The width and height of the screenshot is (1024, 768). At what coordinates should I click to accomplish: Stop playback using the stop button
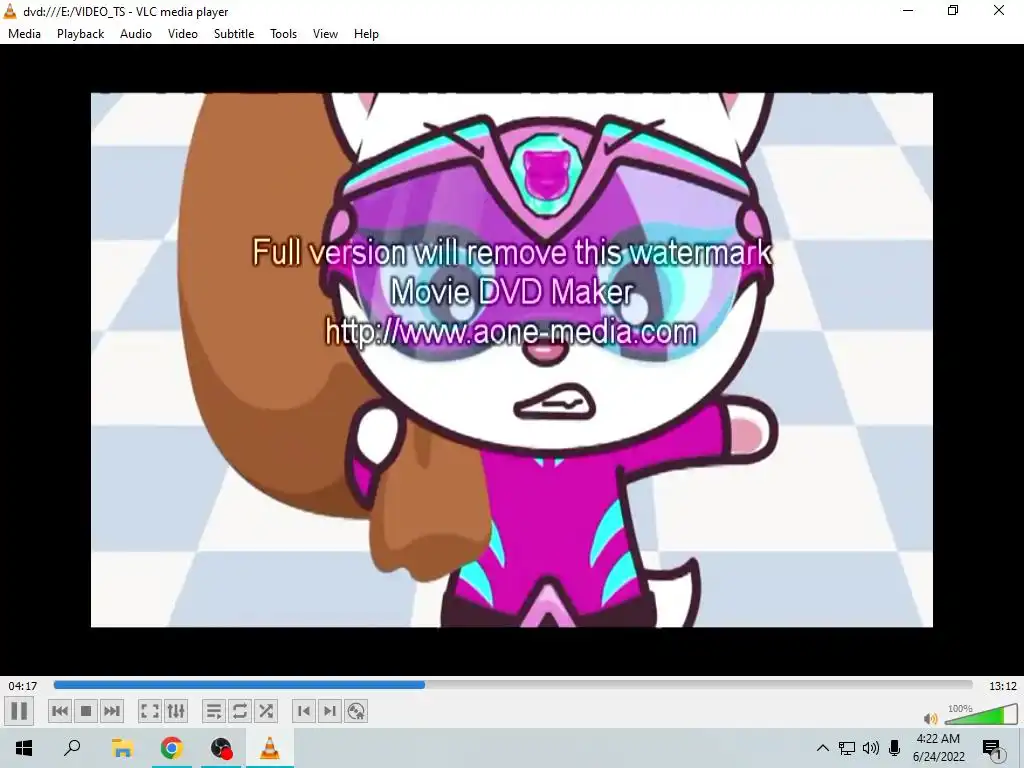86,711
